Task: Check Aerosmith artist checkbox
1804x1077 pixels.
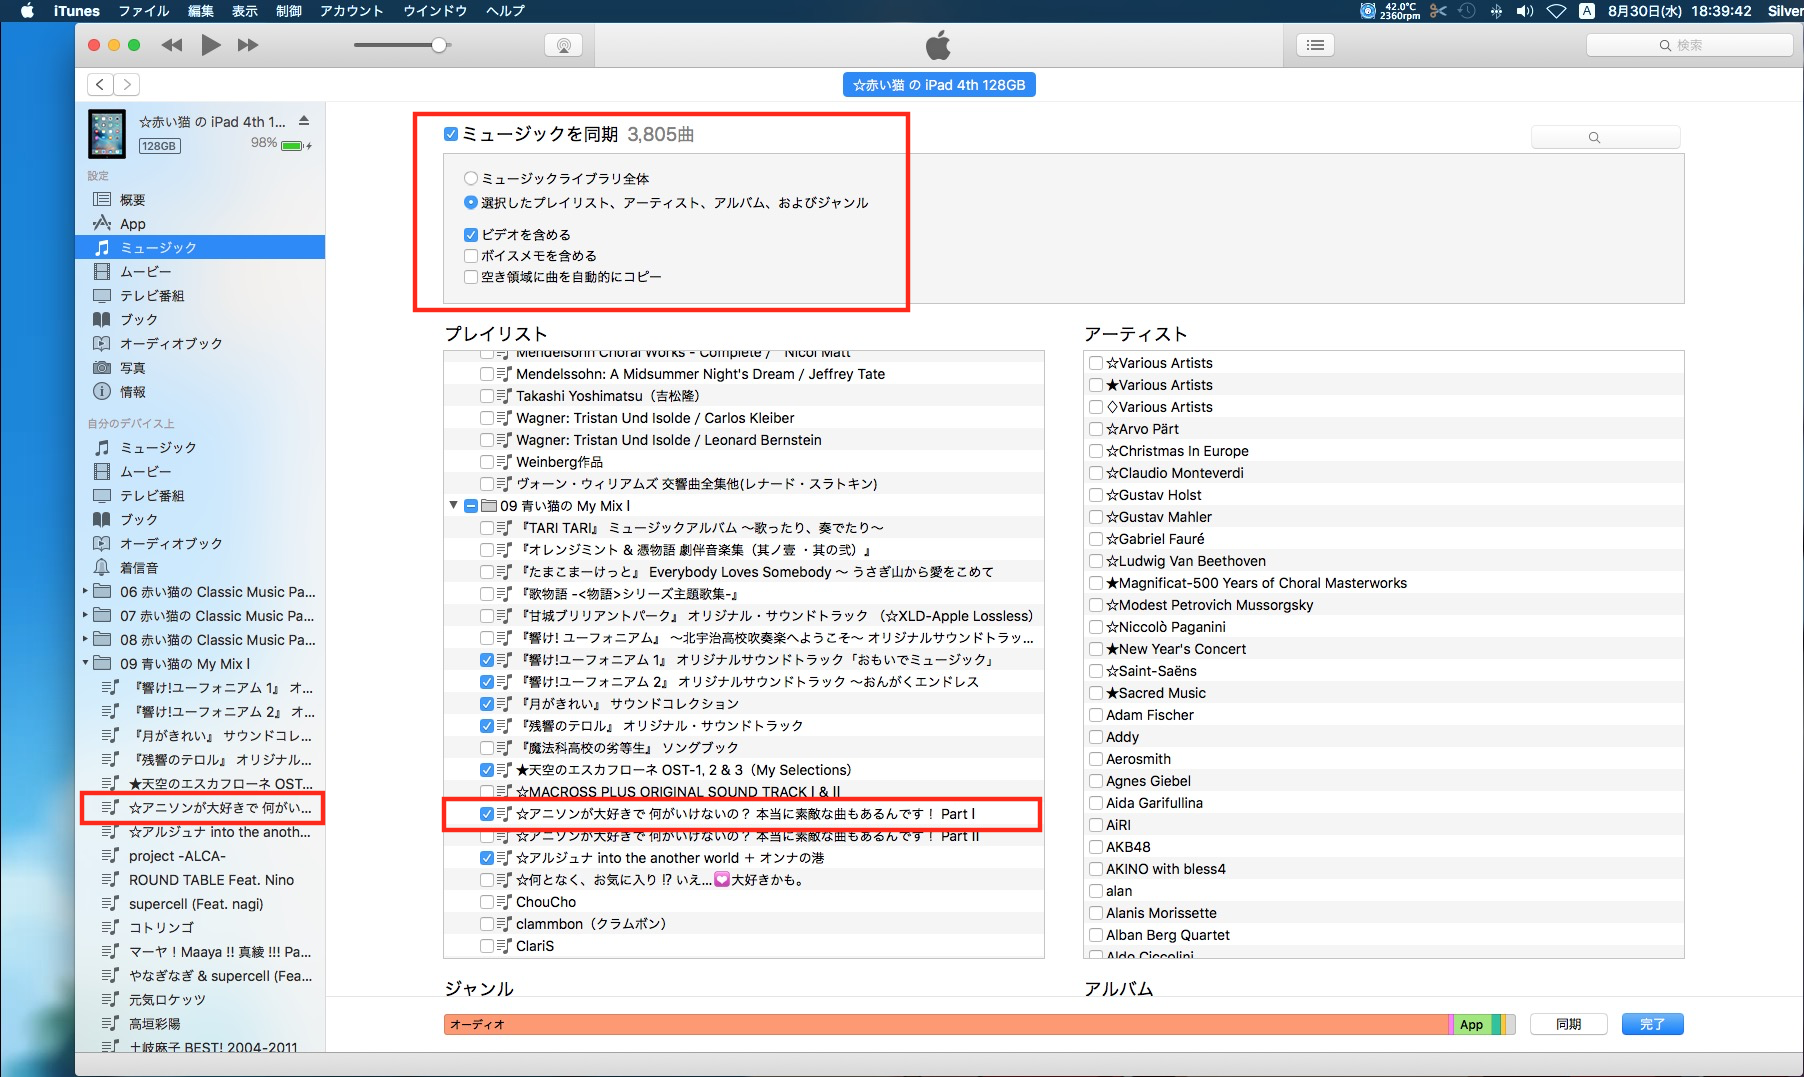Action: 1096,759
